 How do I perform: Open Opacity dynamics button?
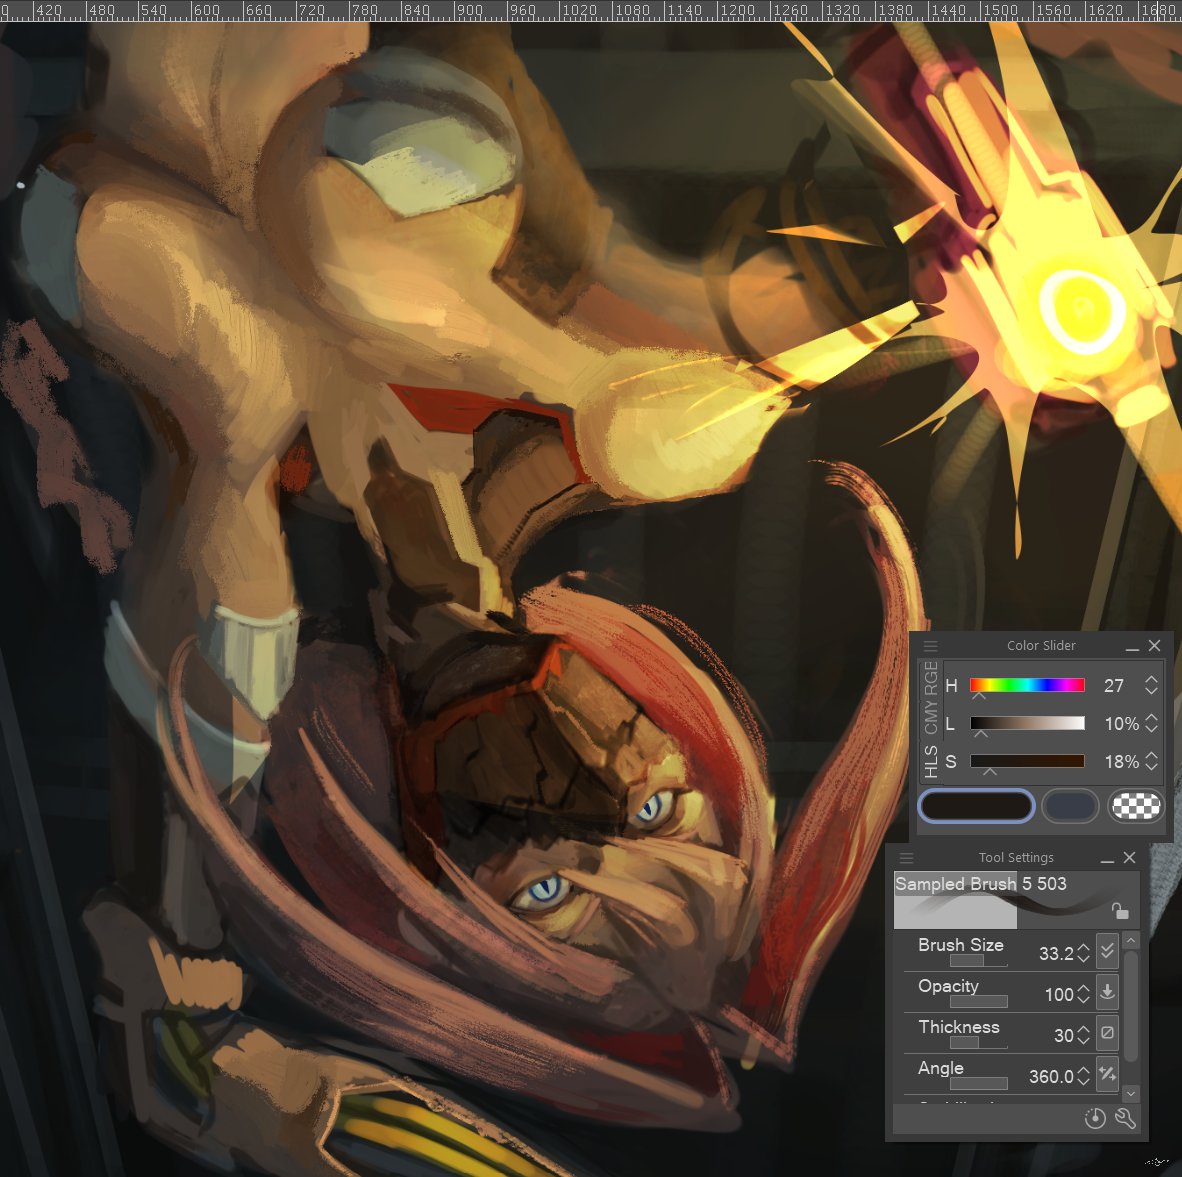pyautogui.click(x=1107, y=992)
